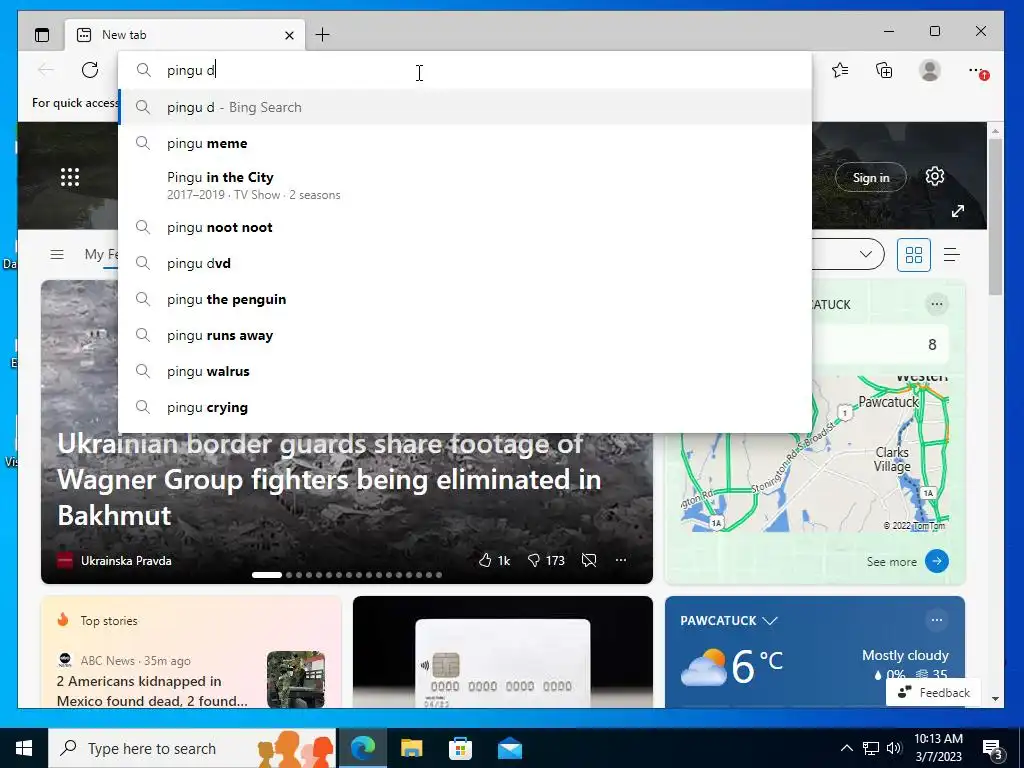Viewport: 1024px width, 768px height.
Task: Click the Sign in button
Action: pyautogui.click(x=871, y=178)
